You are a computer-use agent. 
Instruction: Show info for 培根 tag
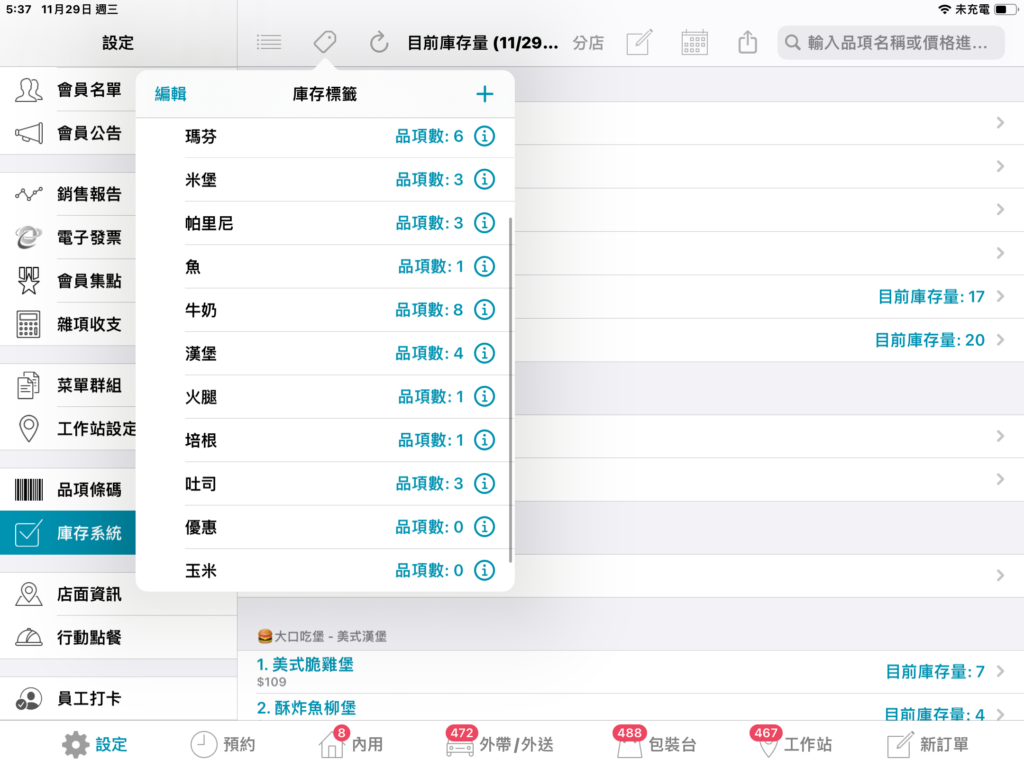coord(484,440)
